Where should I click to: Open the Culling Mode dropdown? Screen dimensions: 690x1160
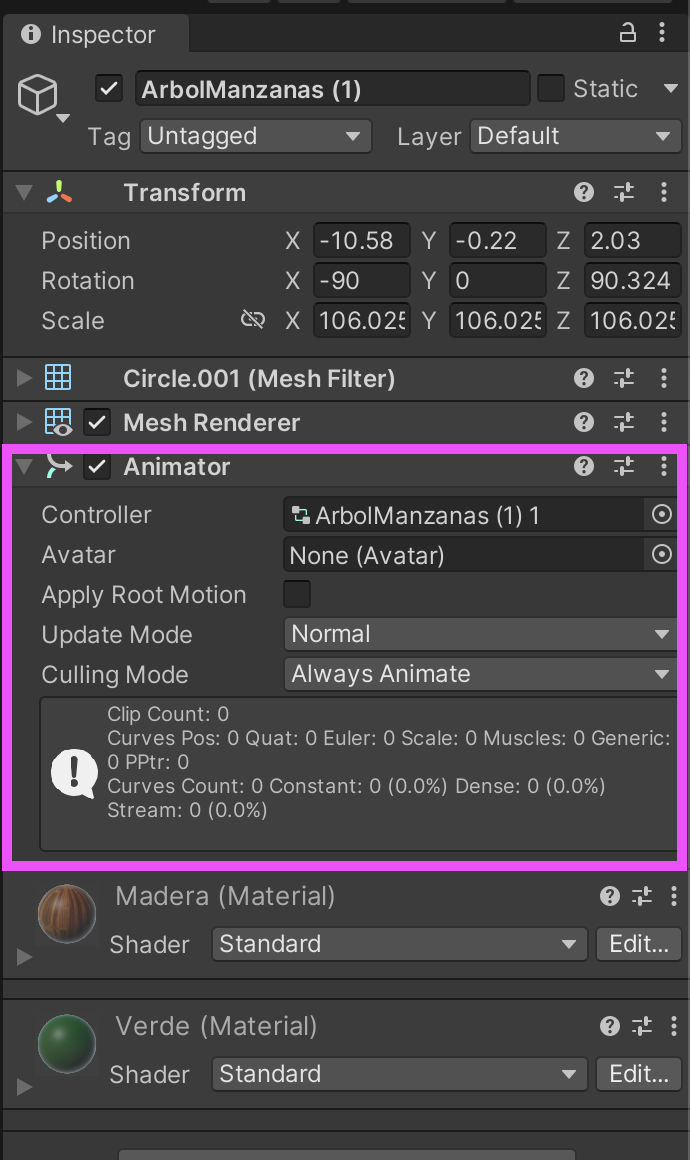(x=480, y=674)
